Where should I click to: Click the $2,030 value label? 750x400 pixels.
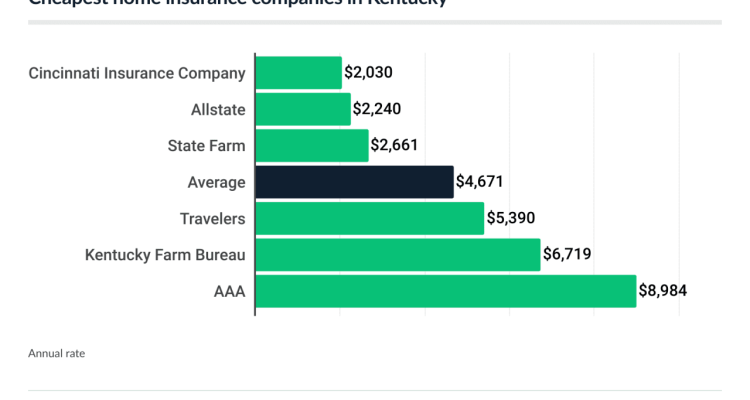[x=367, y=73]
